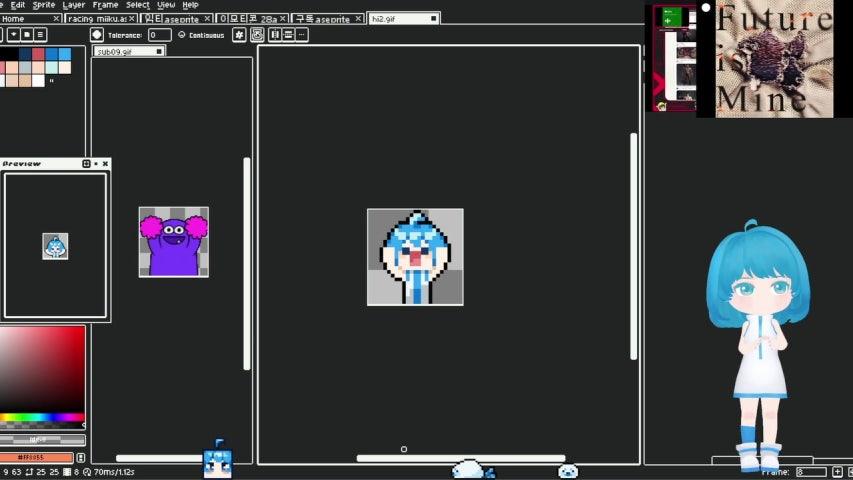The width and height of the screenshot is (853, 480).
Task: Click the plus button beside Frame field
Action: [837, 472]
